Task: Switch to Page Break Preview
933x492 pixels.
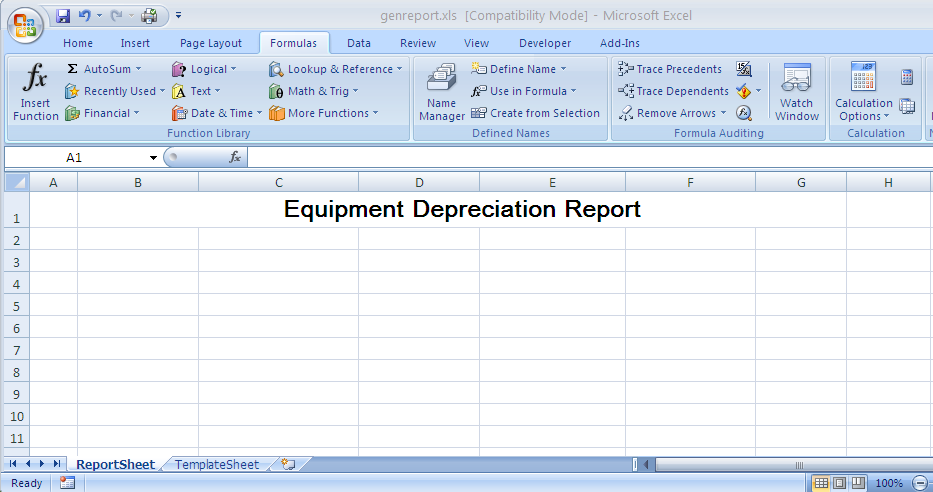Action: pyautogui.click(x=858, y=483)
